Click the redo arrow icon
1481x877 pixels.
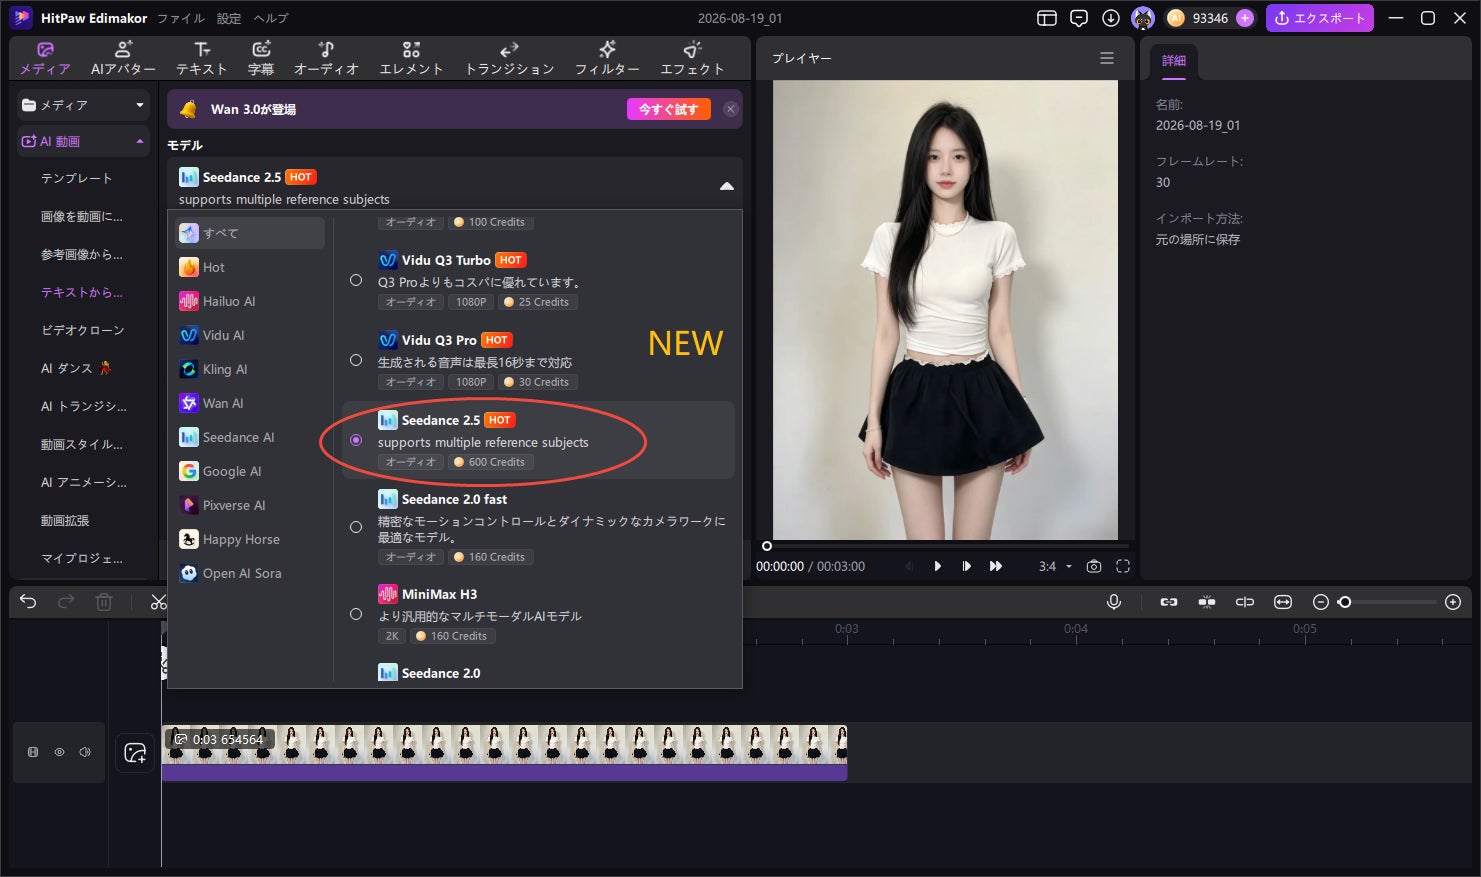click(x=66, y=602)
